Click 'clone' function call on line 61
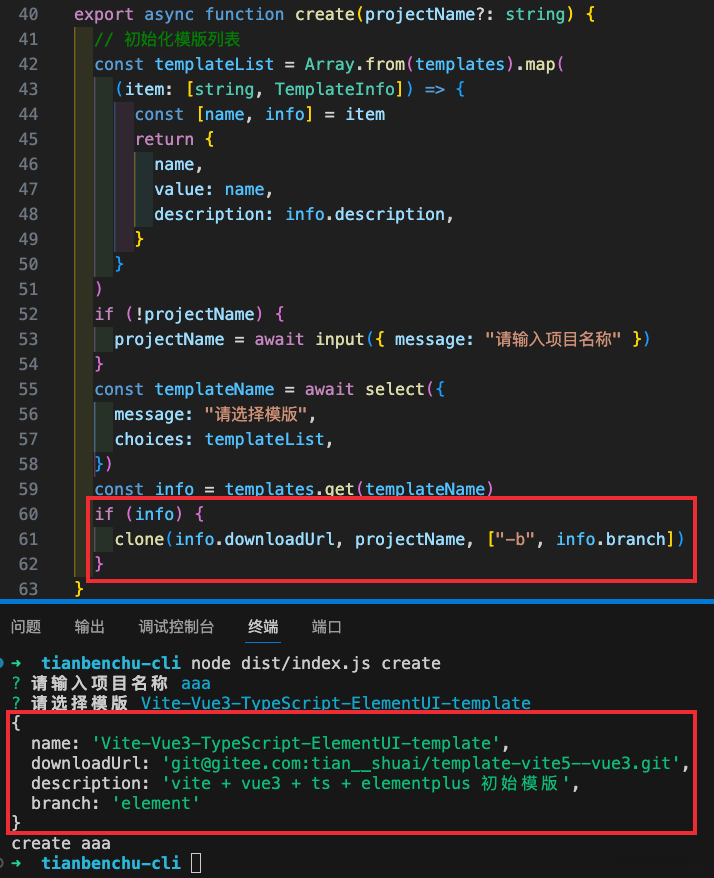 [x=139, y=539]
